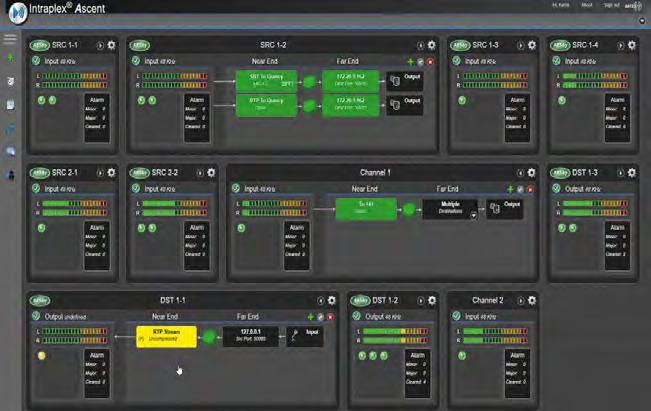This screenshot has height=411, width=651.
Task: Click Sign out in the header
Action: [x=612, y=5]
